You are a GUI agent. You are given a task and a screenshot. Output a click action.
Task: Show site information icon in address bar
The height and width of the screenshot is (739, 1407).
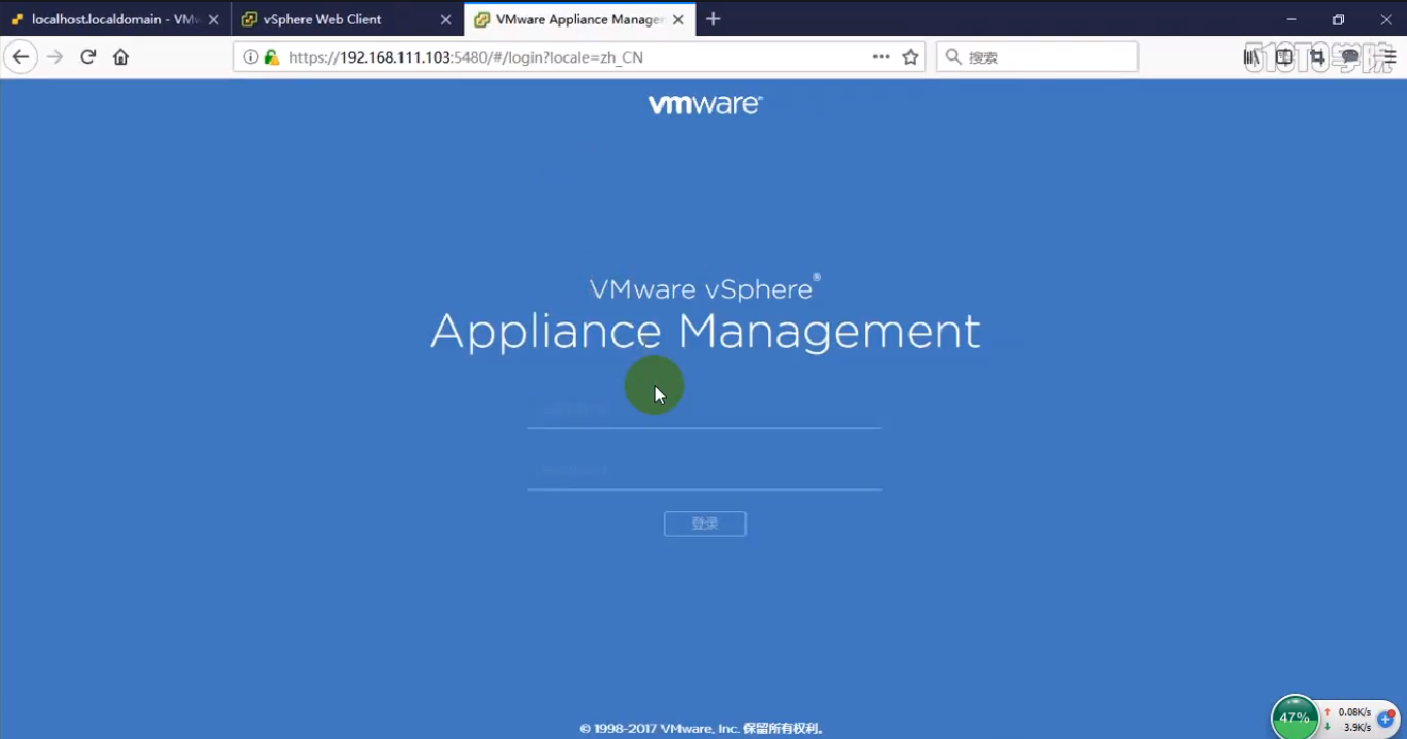[x=251, y=57]
